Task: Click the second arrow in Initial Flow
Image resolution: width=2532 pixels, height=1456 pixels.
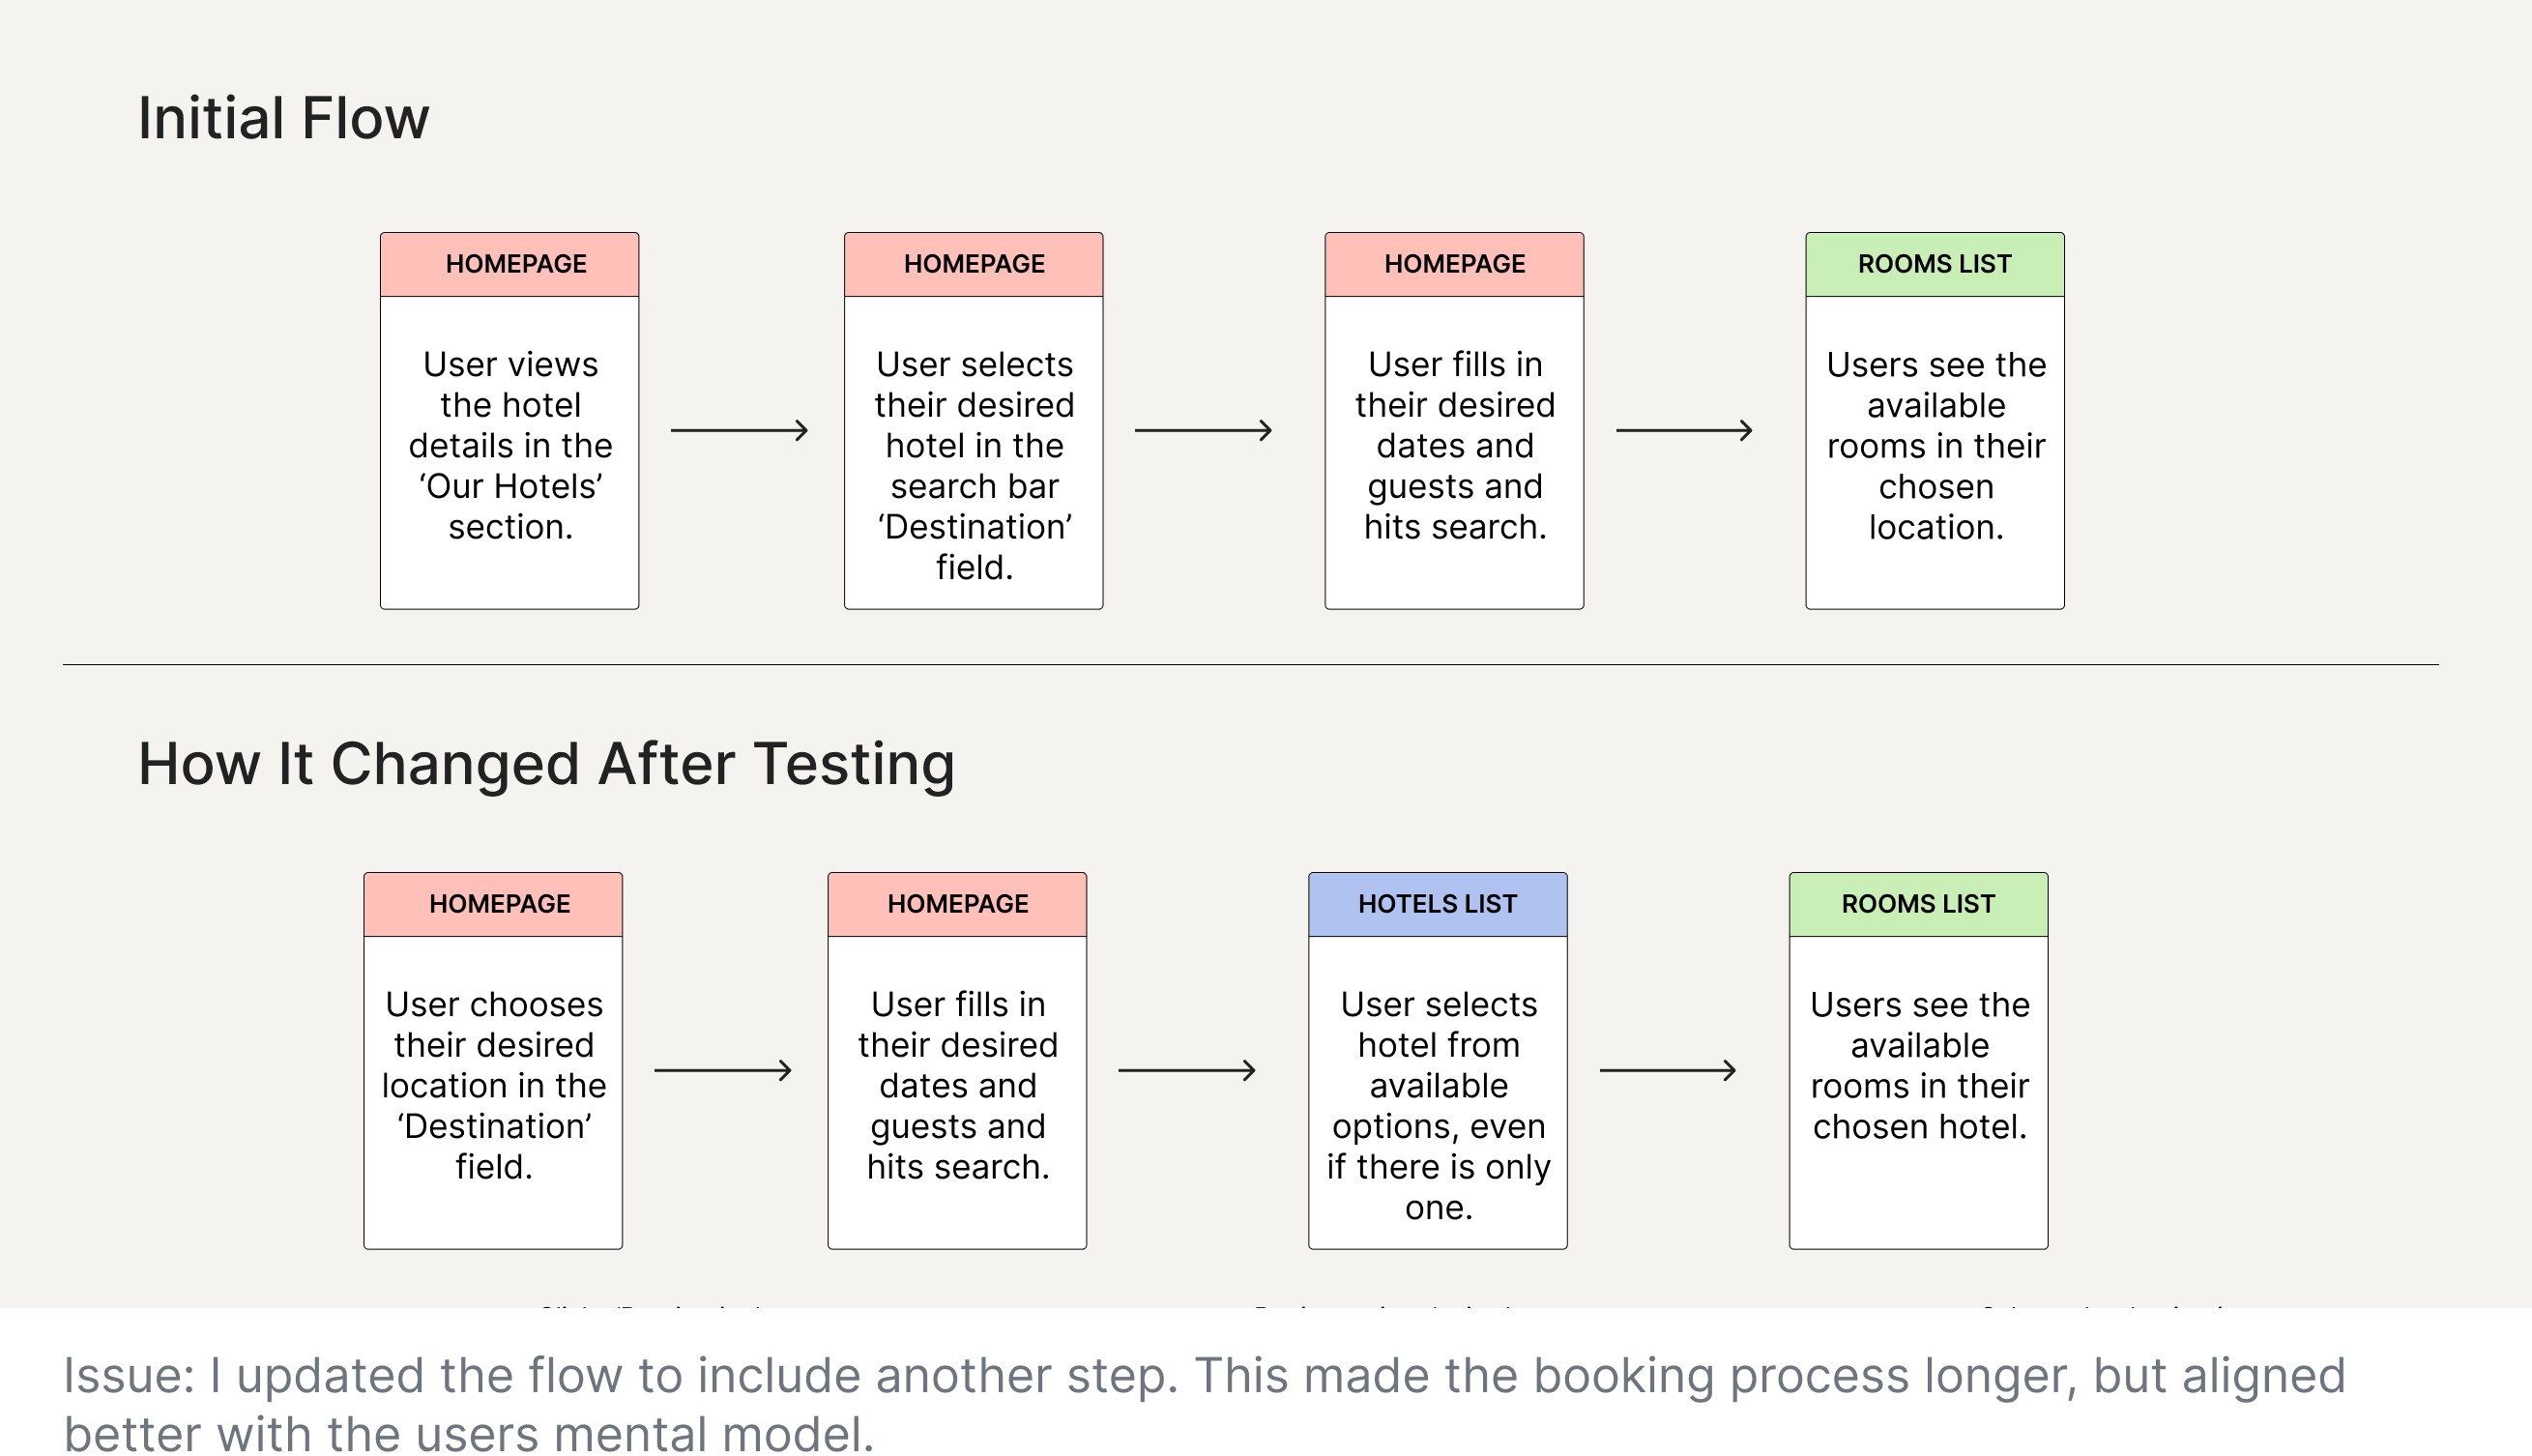Action: click(1203, 431)
